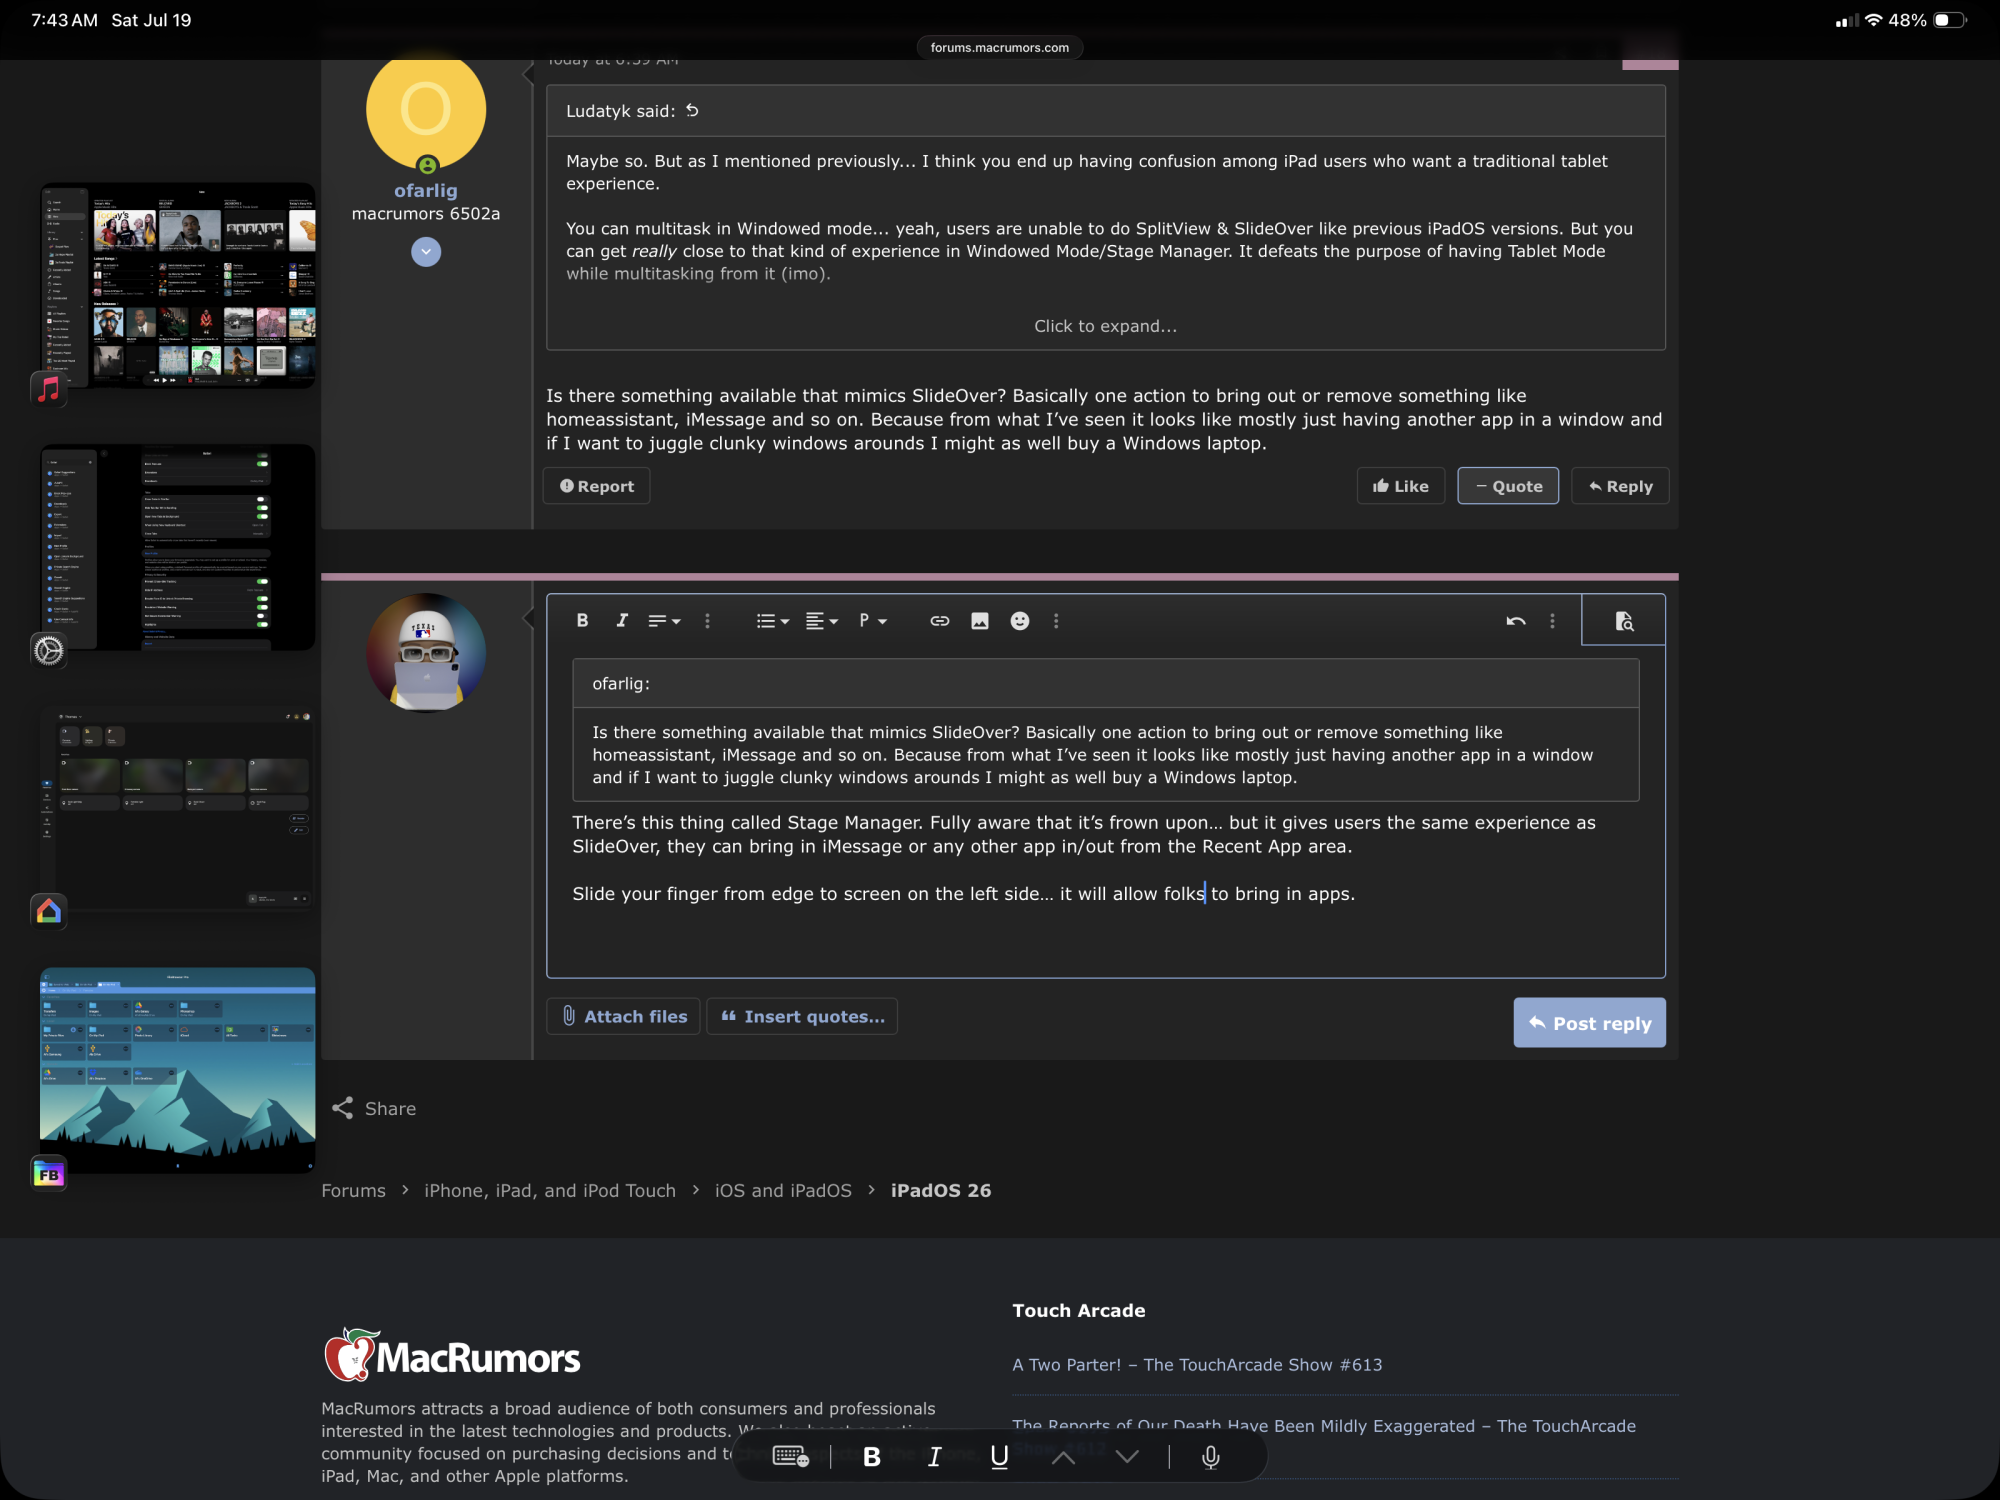Image resolution: width=2000 pixels, height=1500 pixels.
Task: Open ofarlig's profile name link
Action: click(x=425, y=190)
